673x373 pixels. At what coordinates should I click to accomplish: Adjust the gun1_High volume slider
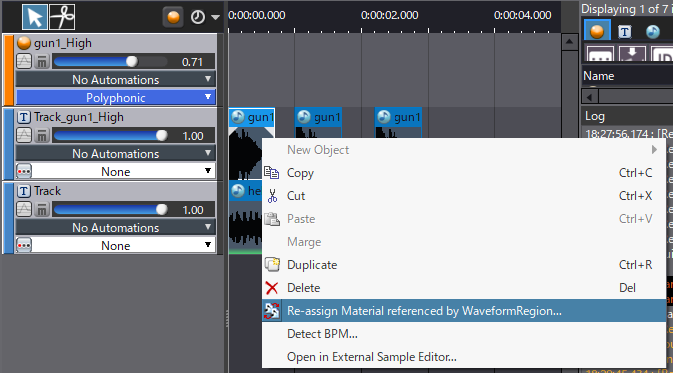point(110,62)
